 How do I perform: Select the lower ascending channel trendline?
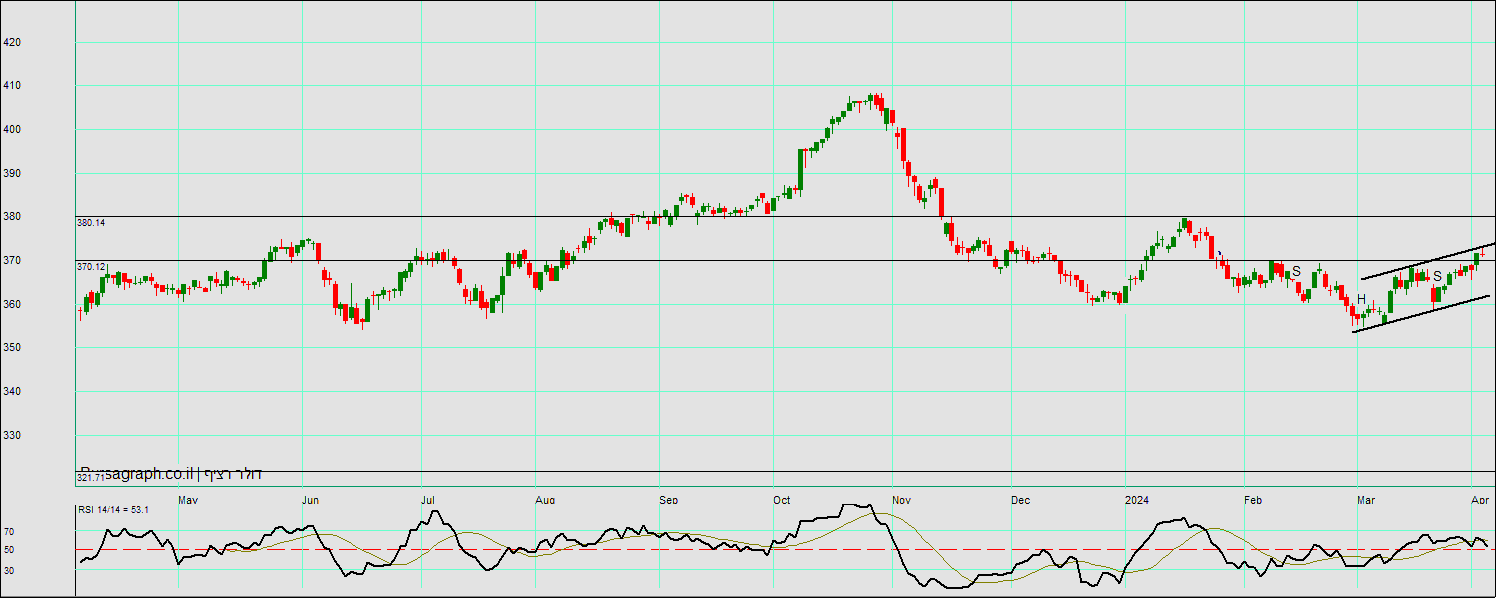(x=1420, y=314)
